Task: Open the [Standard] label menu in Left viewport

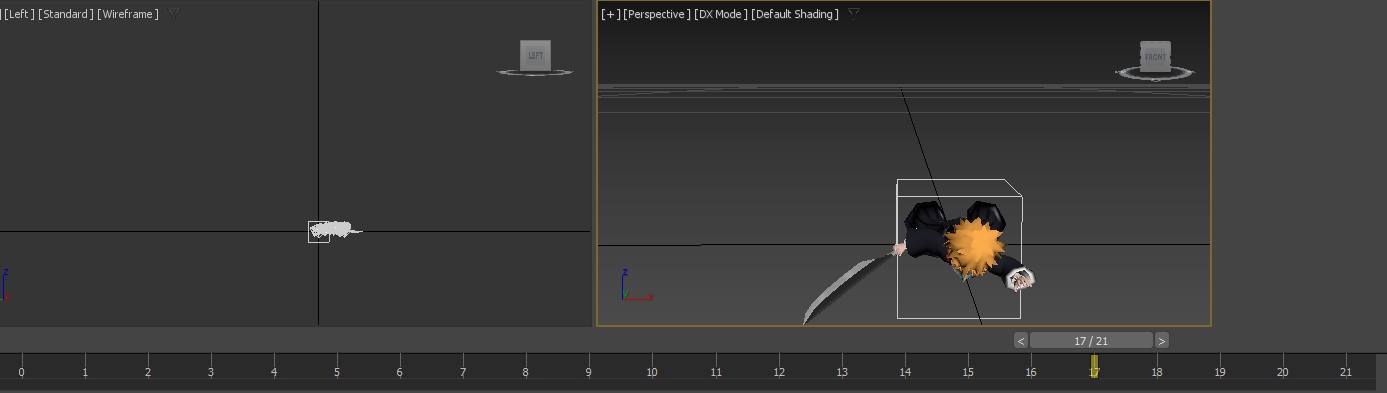Action: (x=66, y=14)
